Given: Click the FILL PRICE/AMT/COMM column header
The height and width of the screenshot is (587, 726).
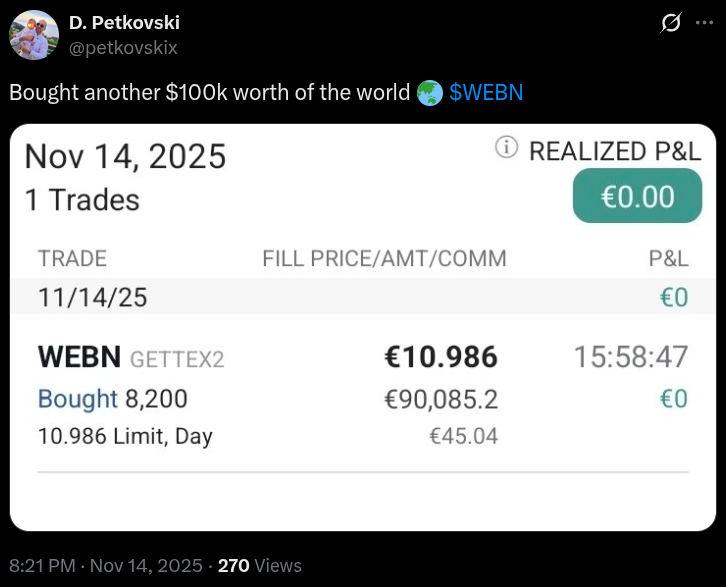Looking at the screenshot, I should tap(384, 258).
